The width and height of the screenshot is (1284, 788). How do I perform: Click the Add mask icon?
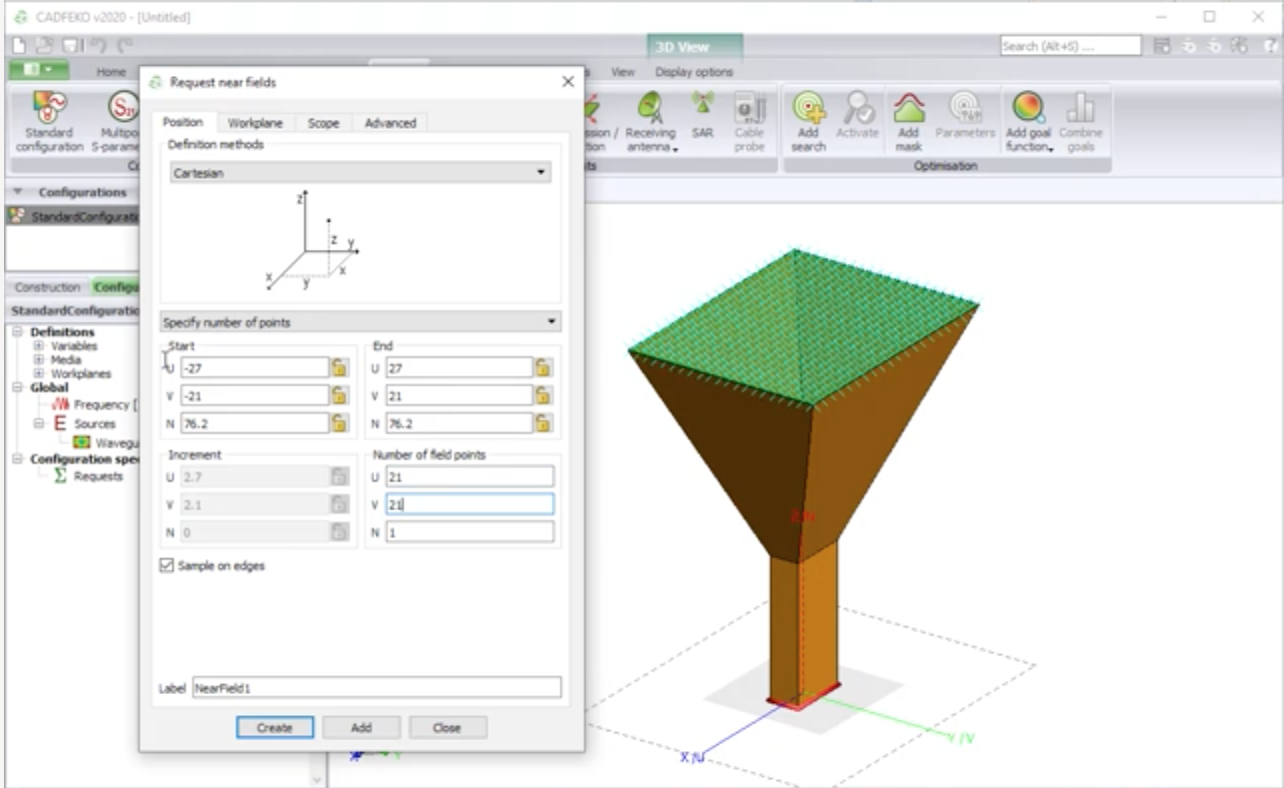pyautogui.click(x=908, y=108)
